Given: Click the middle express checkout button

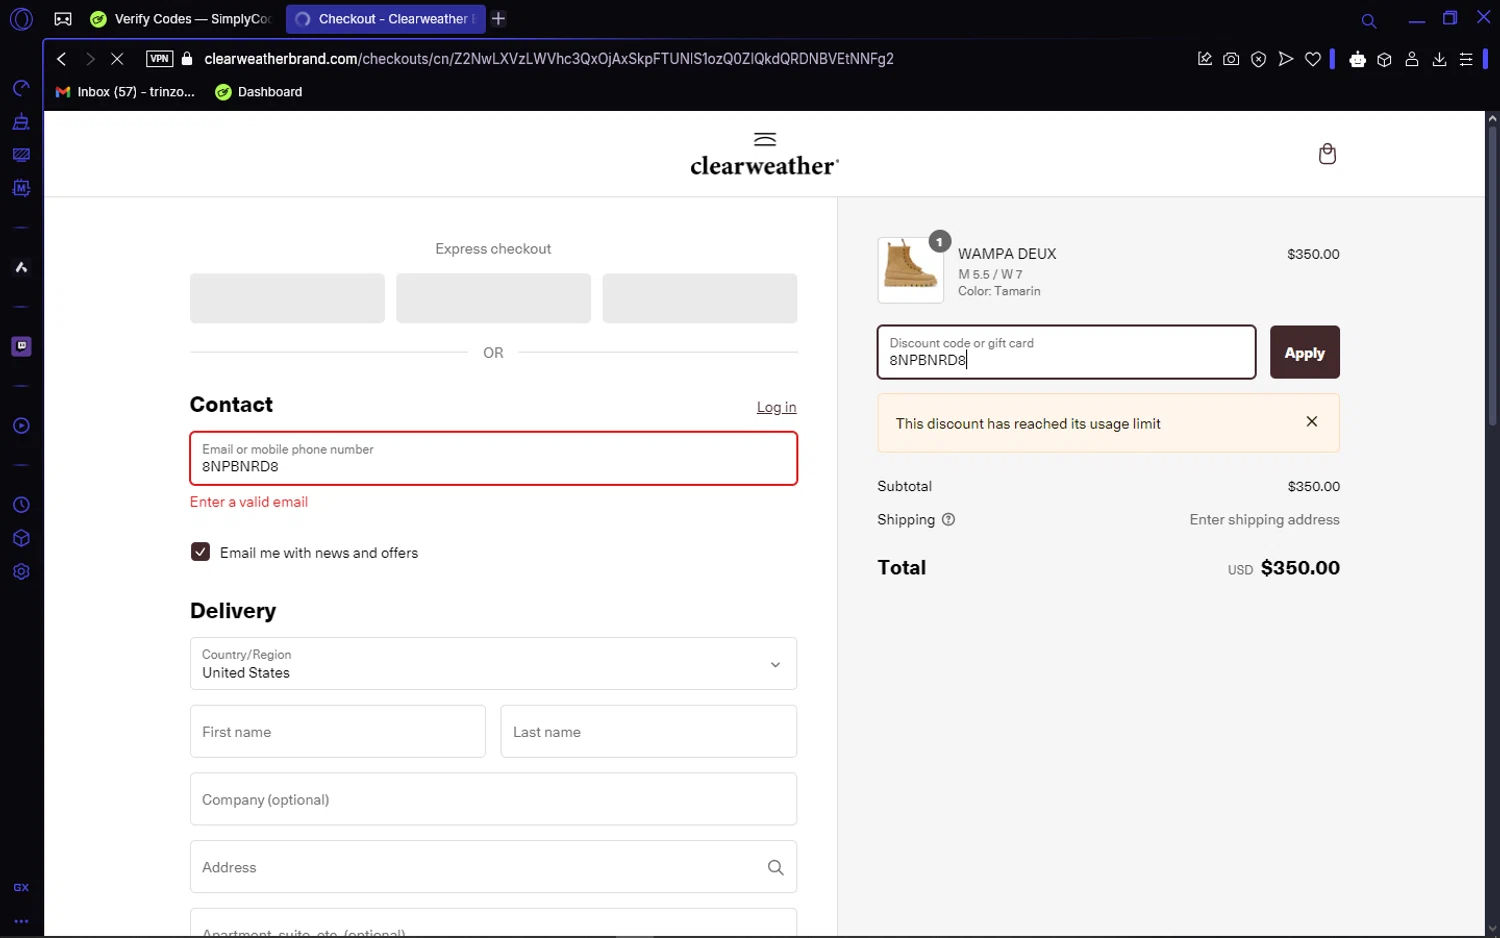Looking at the screenshot, I should click(x=493, y=298).
